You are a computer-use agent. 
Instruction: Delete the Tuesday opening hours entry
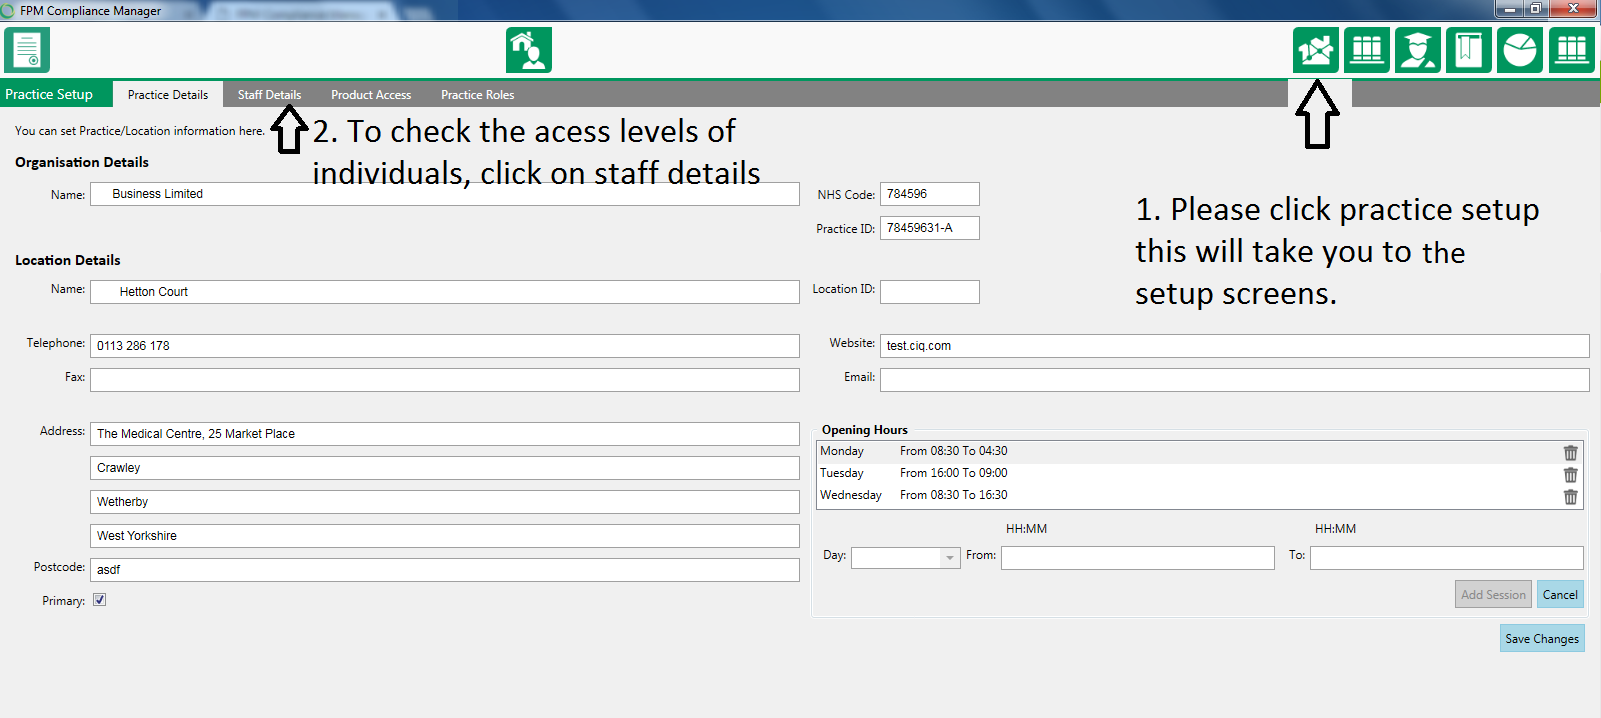pos(1570,475)
